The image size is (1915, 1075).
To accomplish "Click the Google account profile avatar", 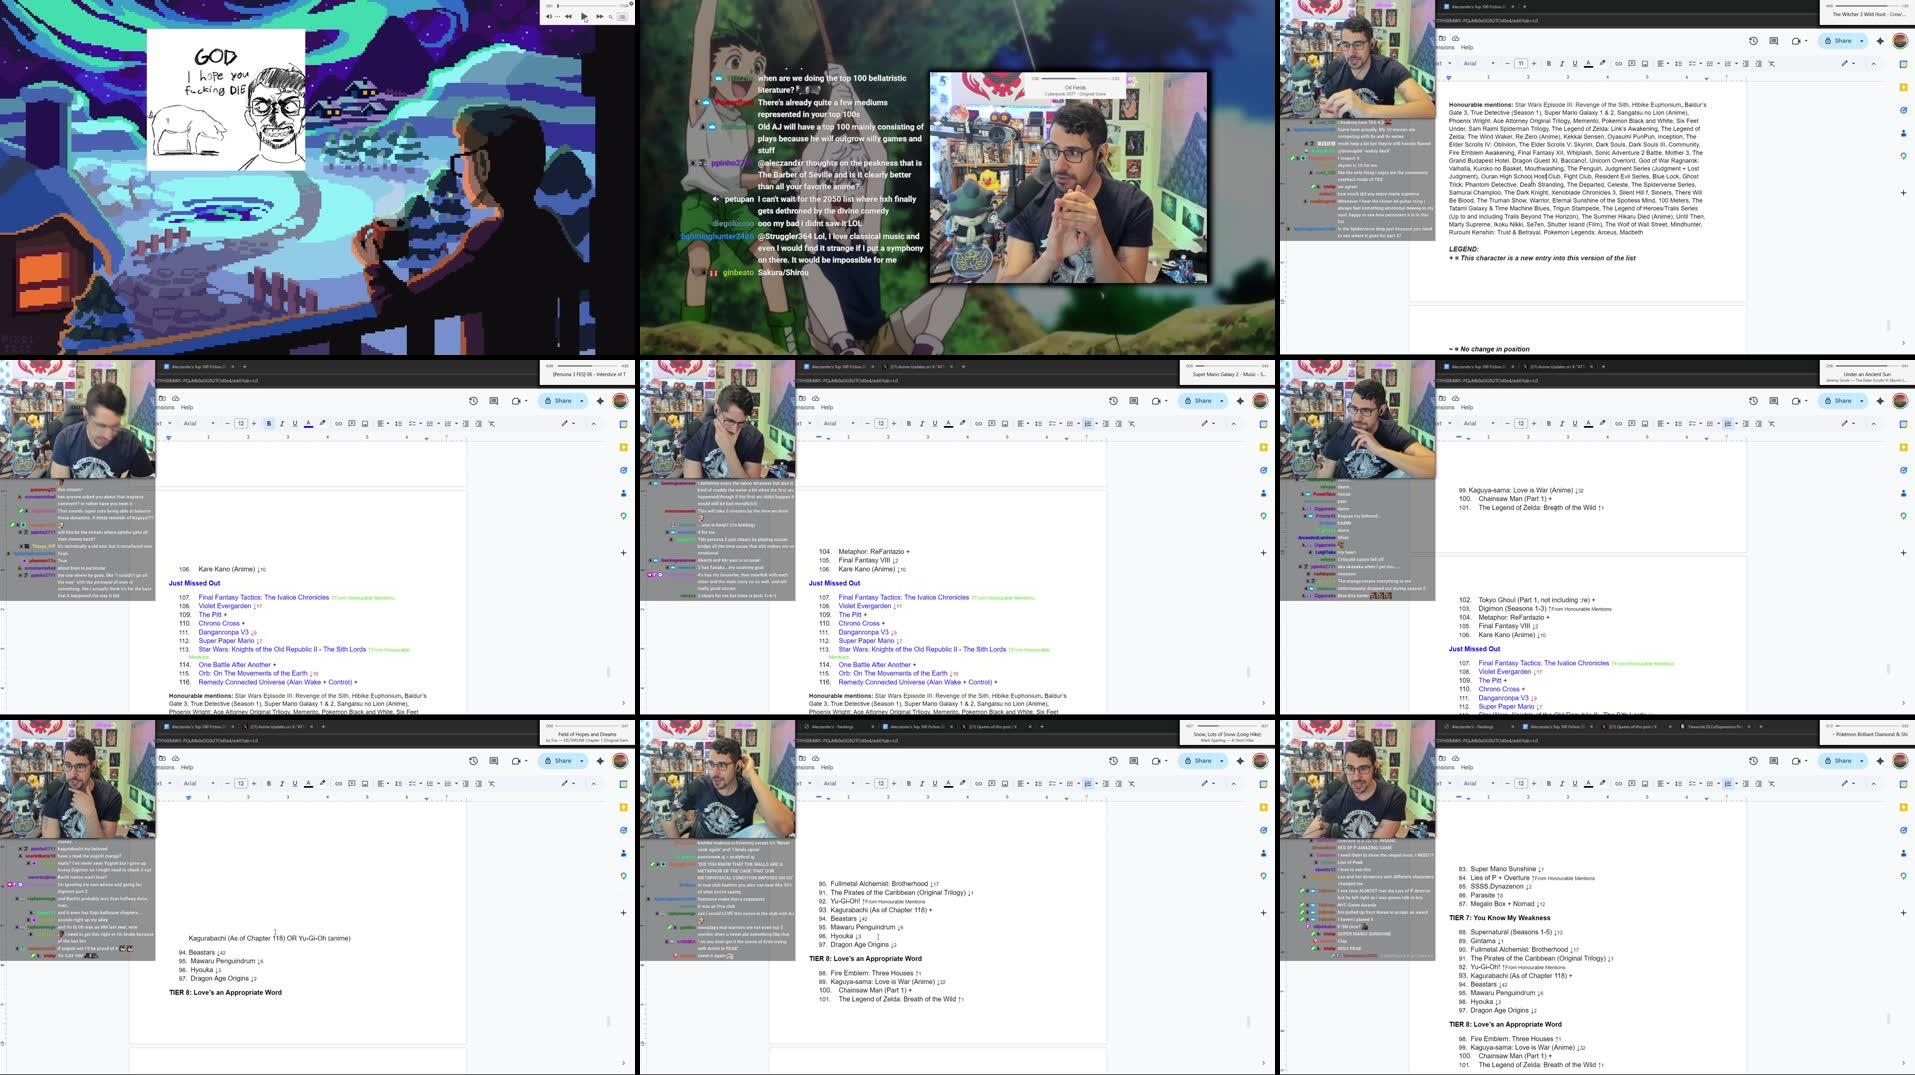I will (1899, 41).
